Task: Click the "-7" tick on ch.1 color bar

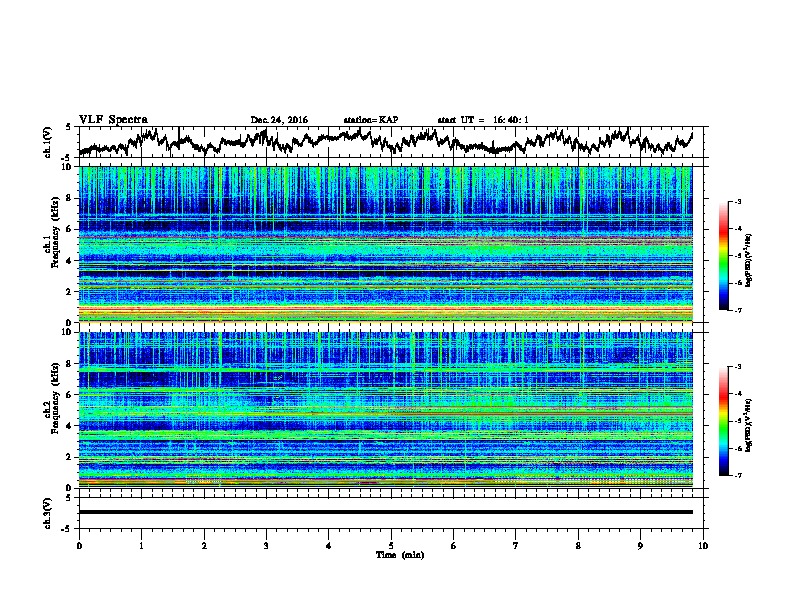Action: coord(737,310)
